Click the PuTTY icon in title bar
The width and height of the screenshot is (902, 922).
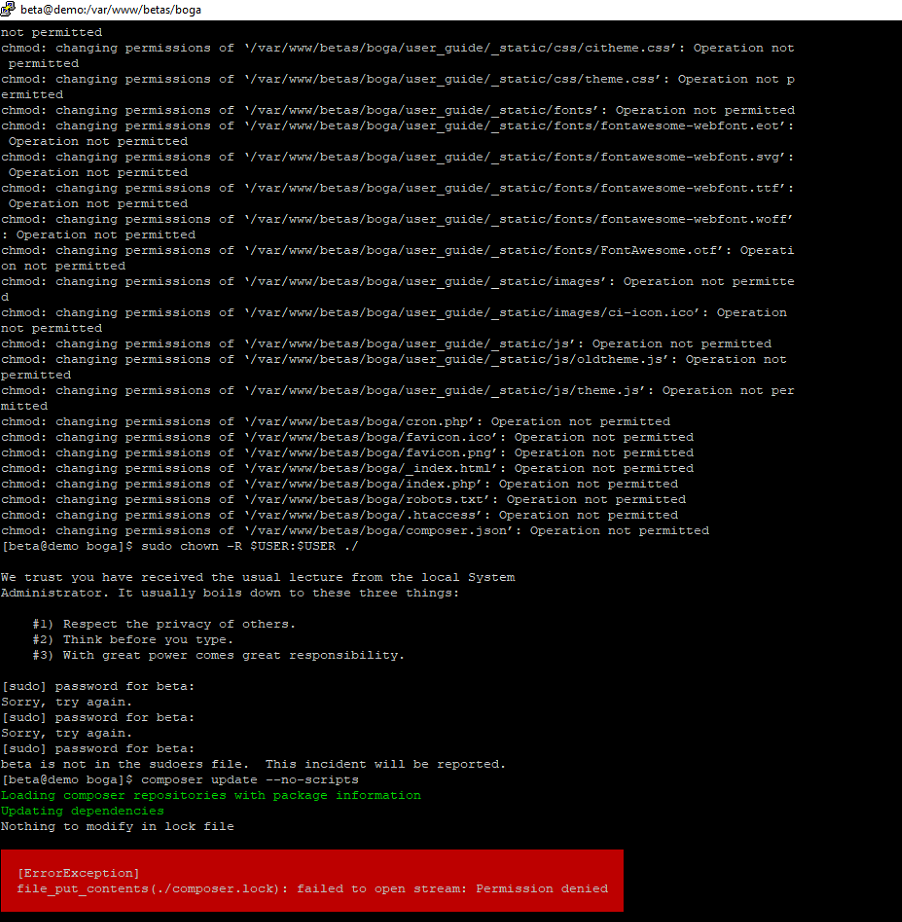point(9,9)
